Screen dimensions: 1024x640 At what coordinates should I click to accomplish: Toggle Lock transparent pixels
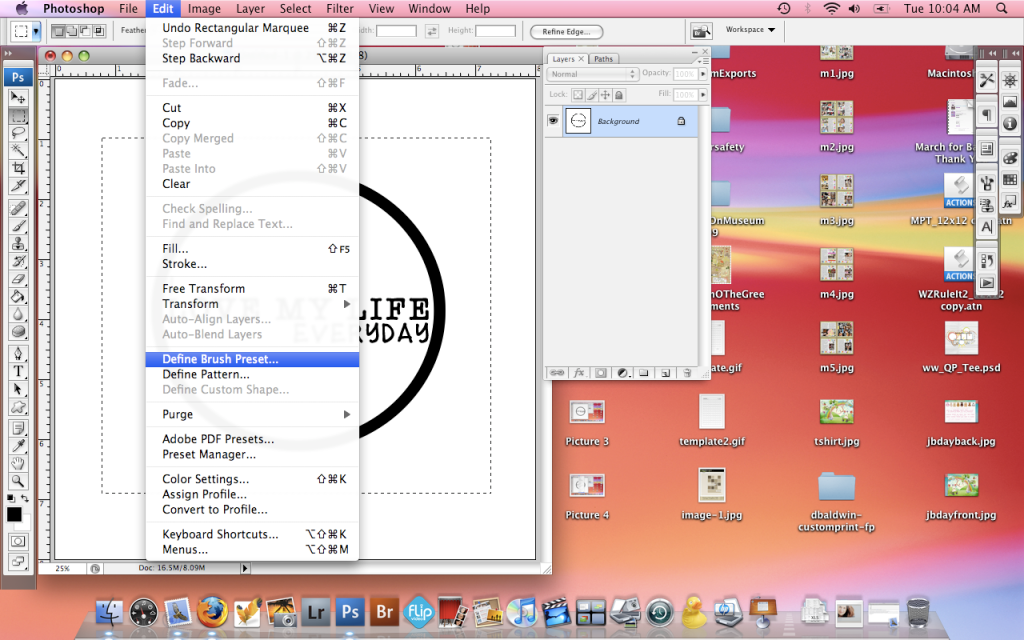[x=578, y=95]
